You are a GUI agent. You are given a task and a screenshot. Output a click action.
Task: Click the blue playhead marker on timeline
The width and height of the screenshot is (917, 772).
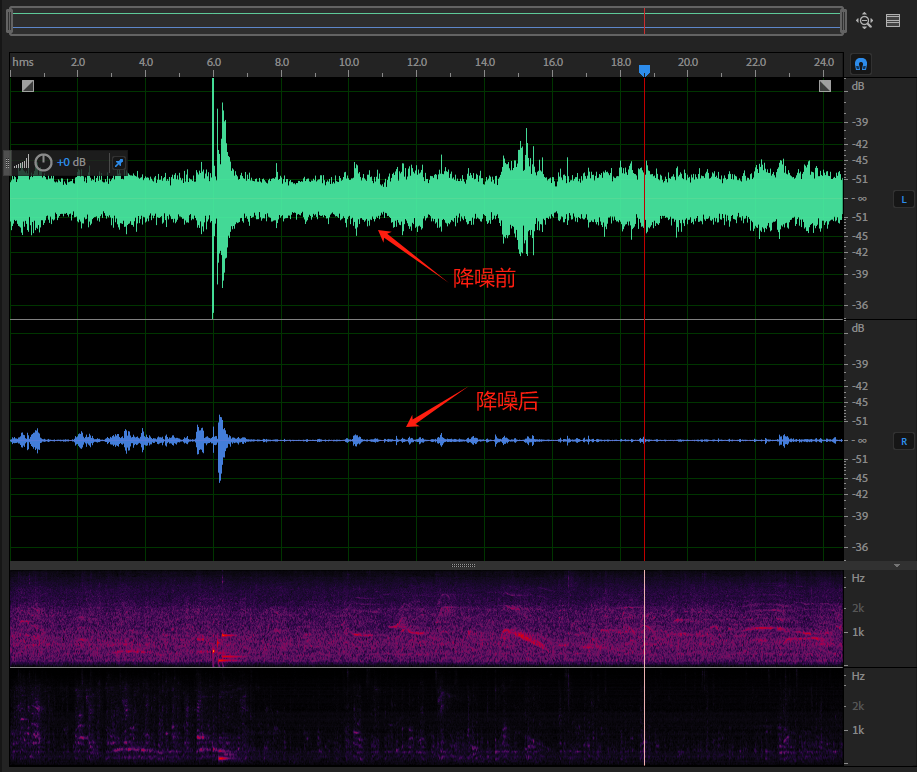coord(644,70)
